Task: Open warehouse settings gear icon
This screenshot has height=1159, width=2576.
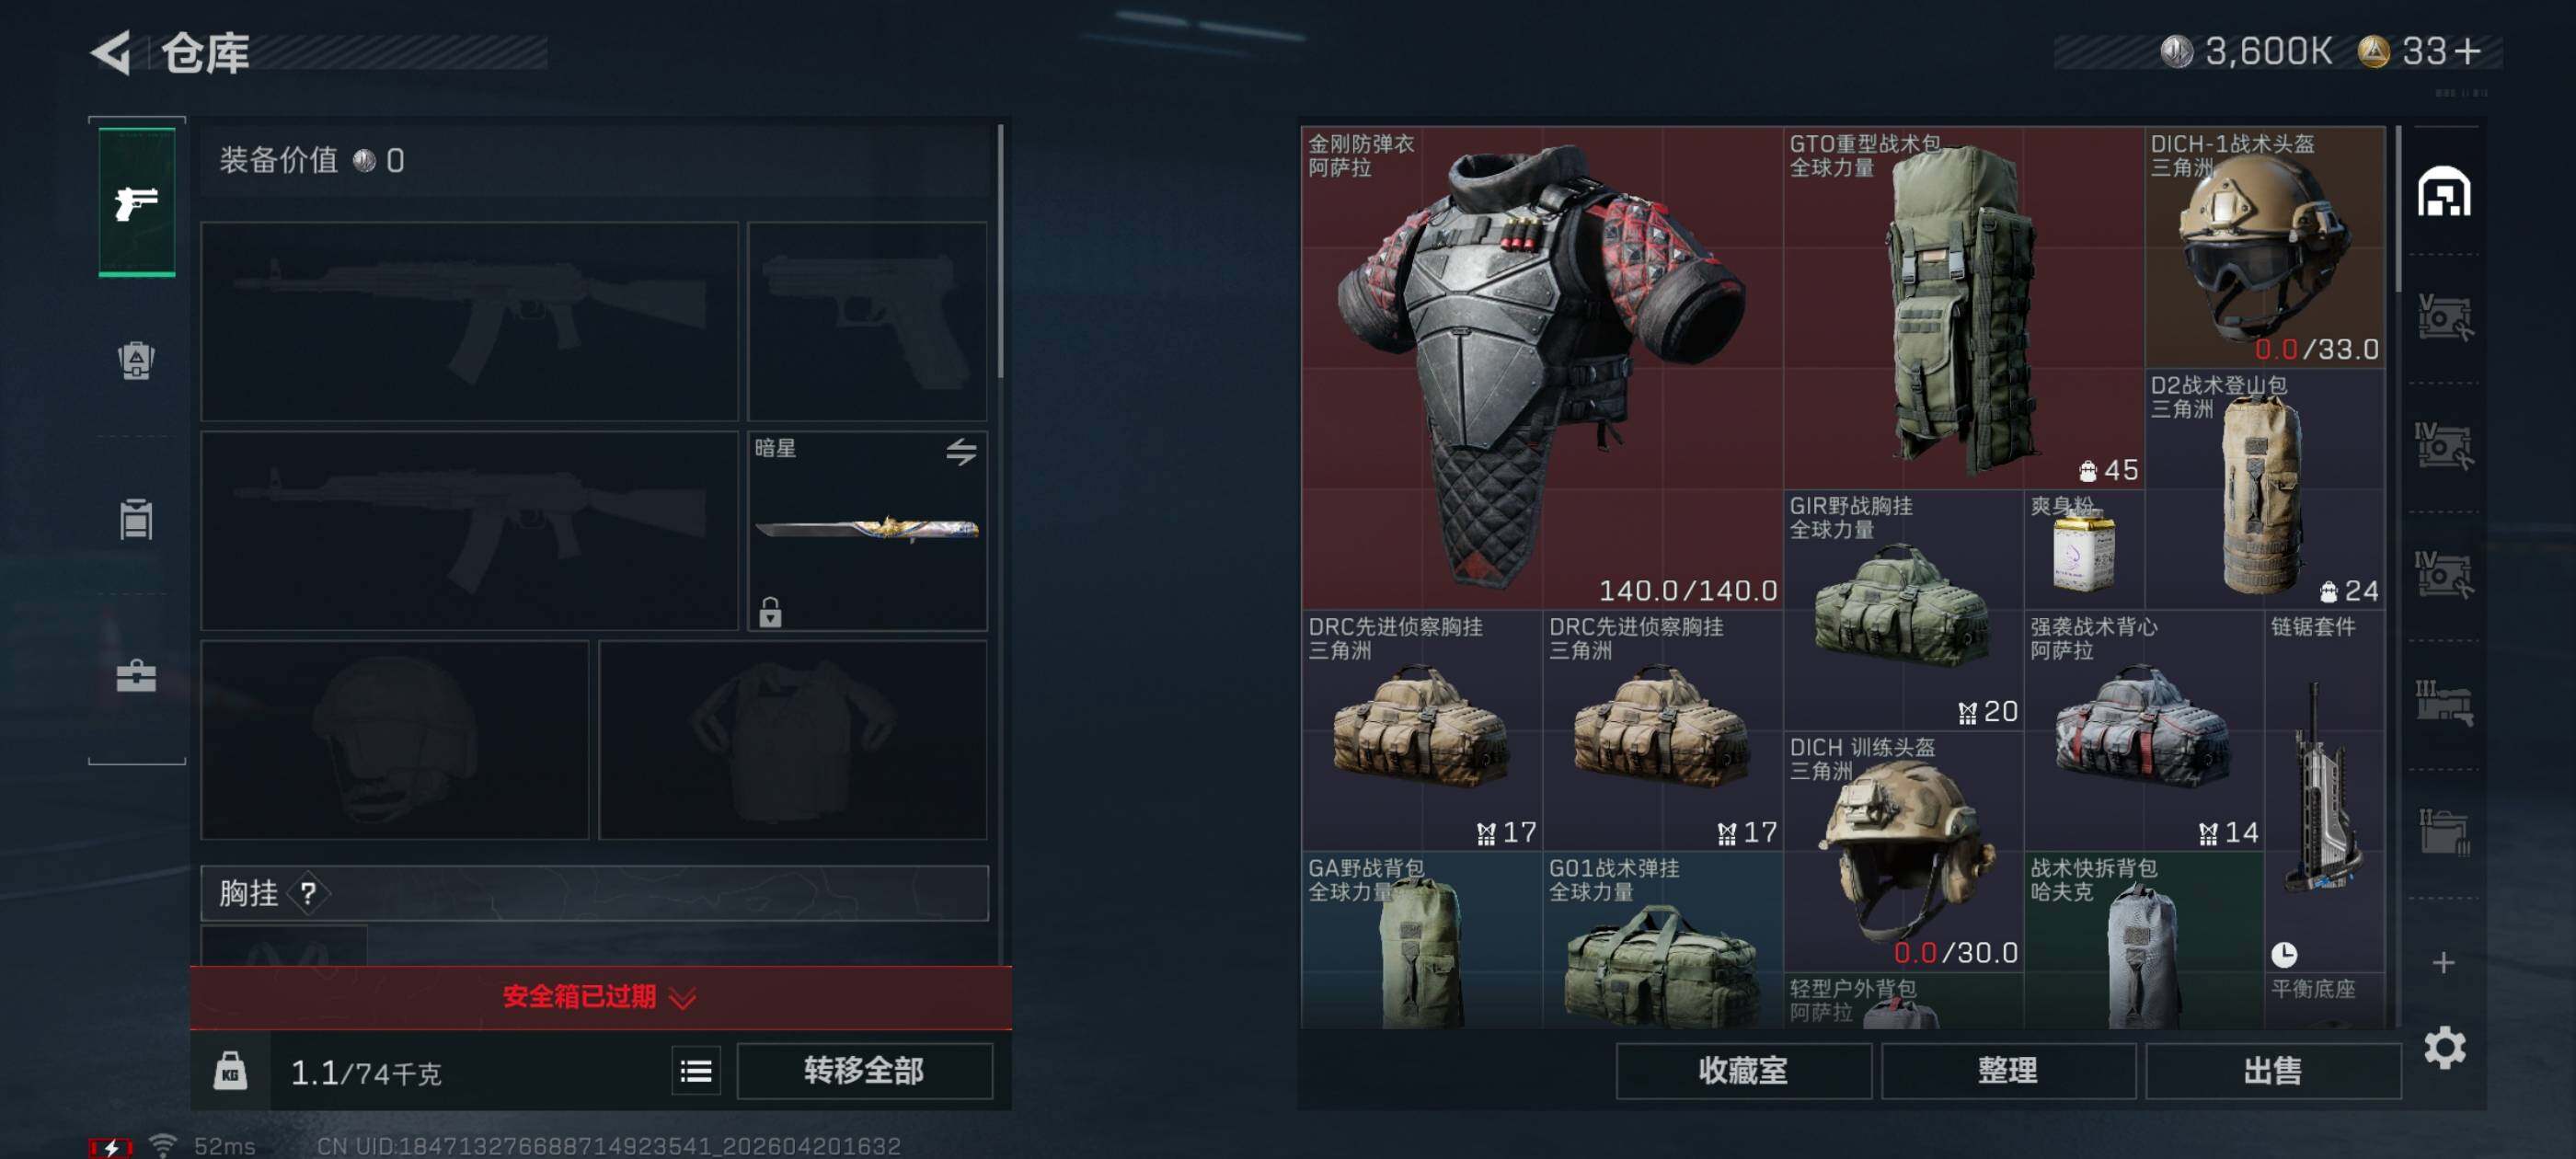Action: pos(2444,1047)
